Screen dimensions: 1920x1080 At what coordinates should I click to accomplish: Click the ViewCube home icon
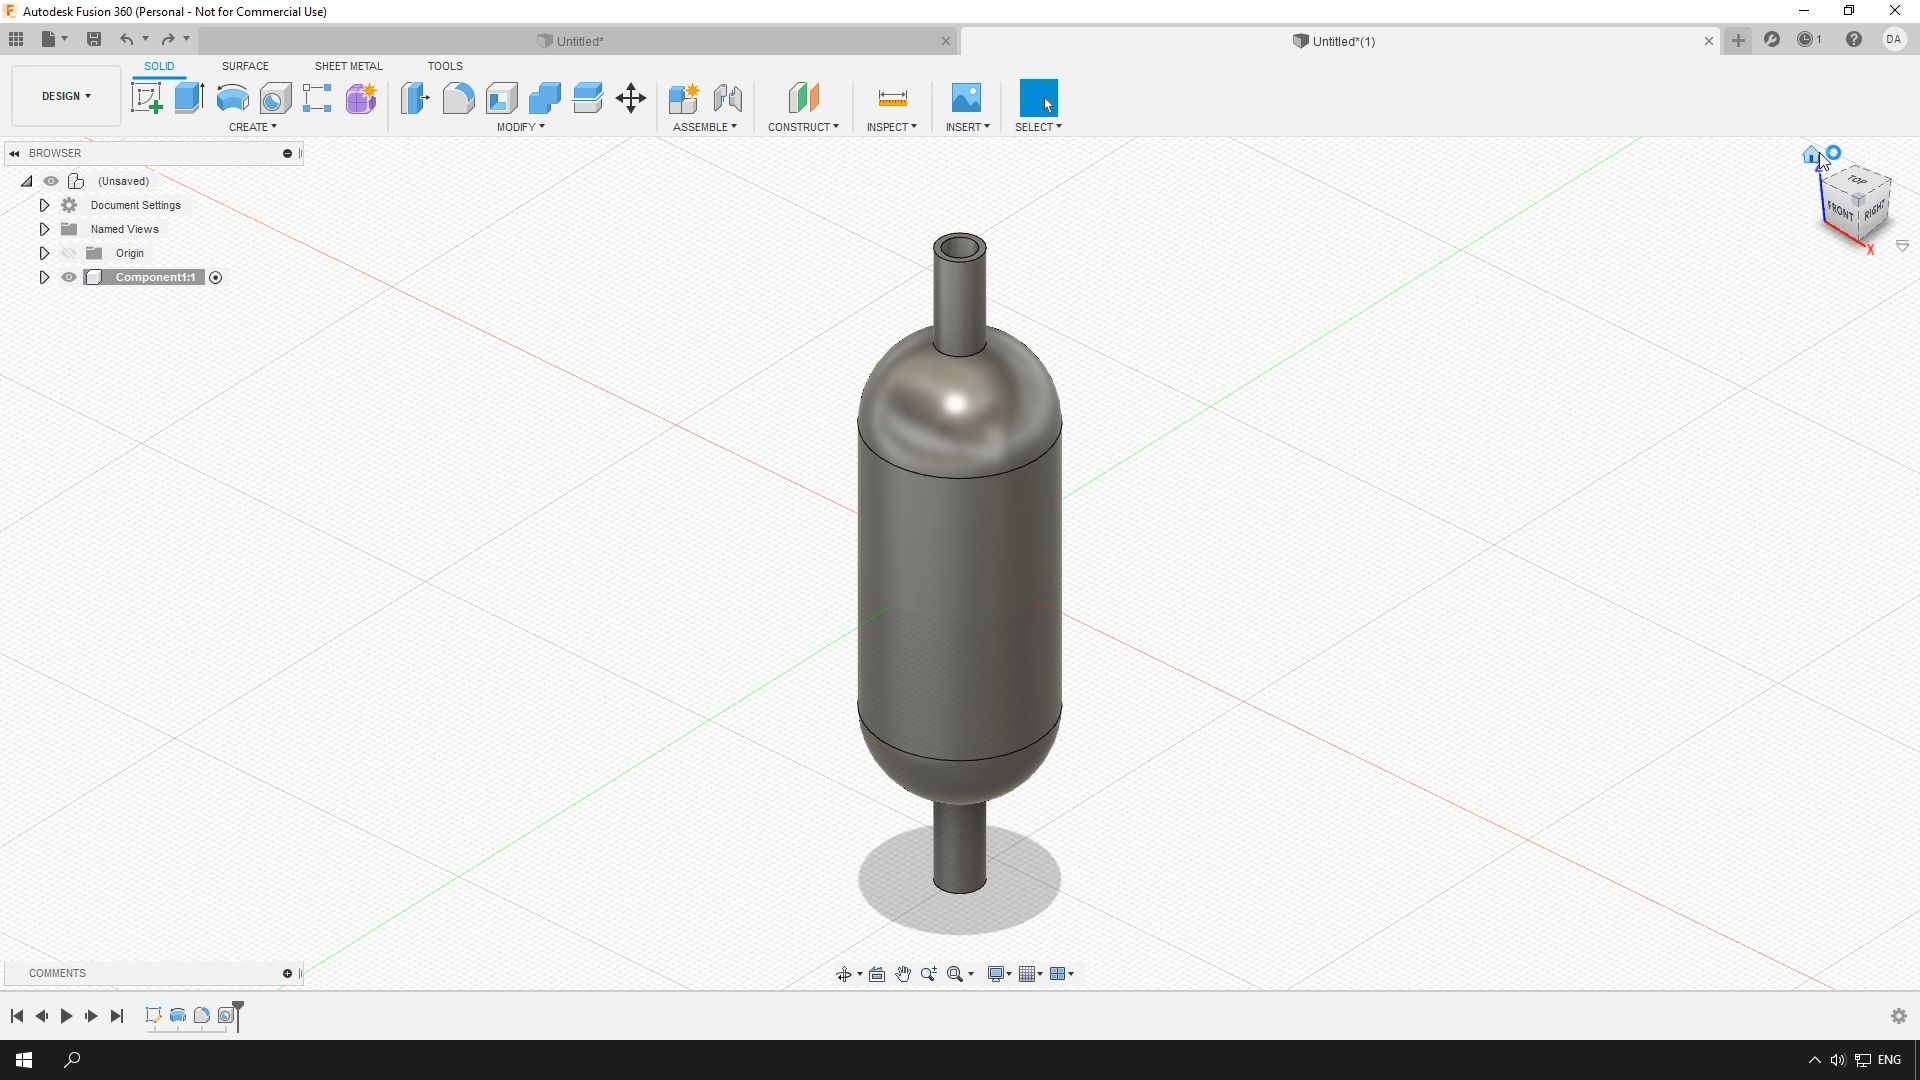(1811, 155)
